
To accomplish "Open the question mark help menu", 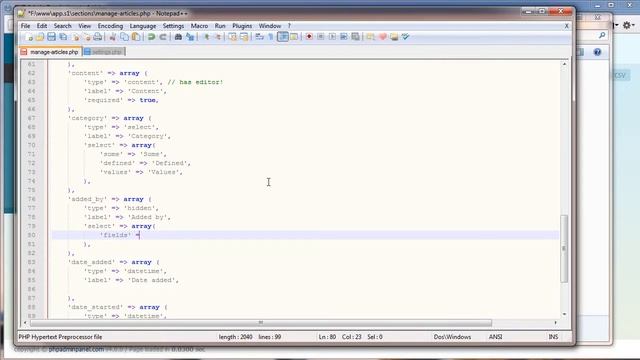I will [x=289, y=26].
